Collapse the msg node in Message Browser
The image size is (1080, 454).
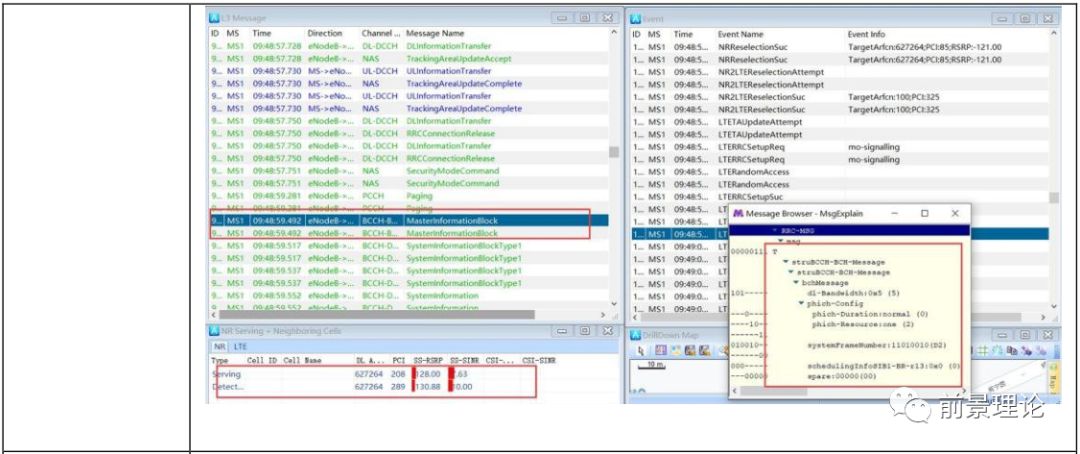click(x=780, y=240)
